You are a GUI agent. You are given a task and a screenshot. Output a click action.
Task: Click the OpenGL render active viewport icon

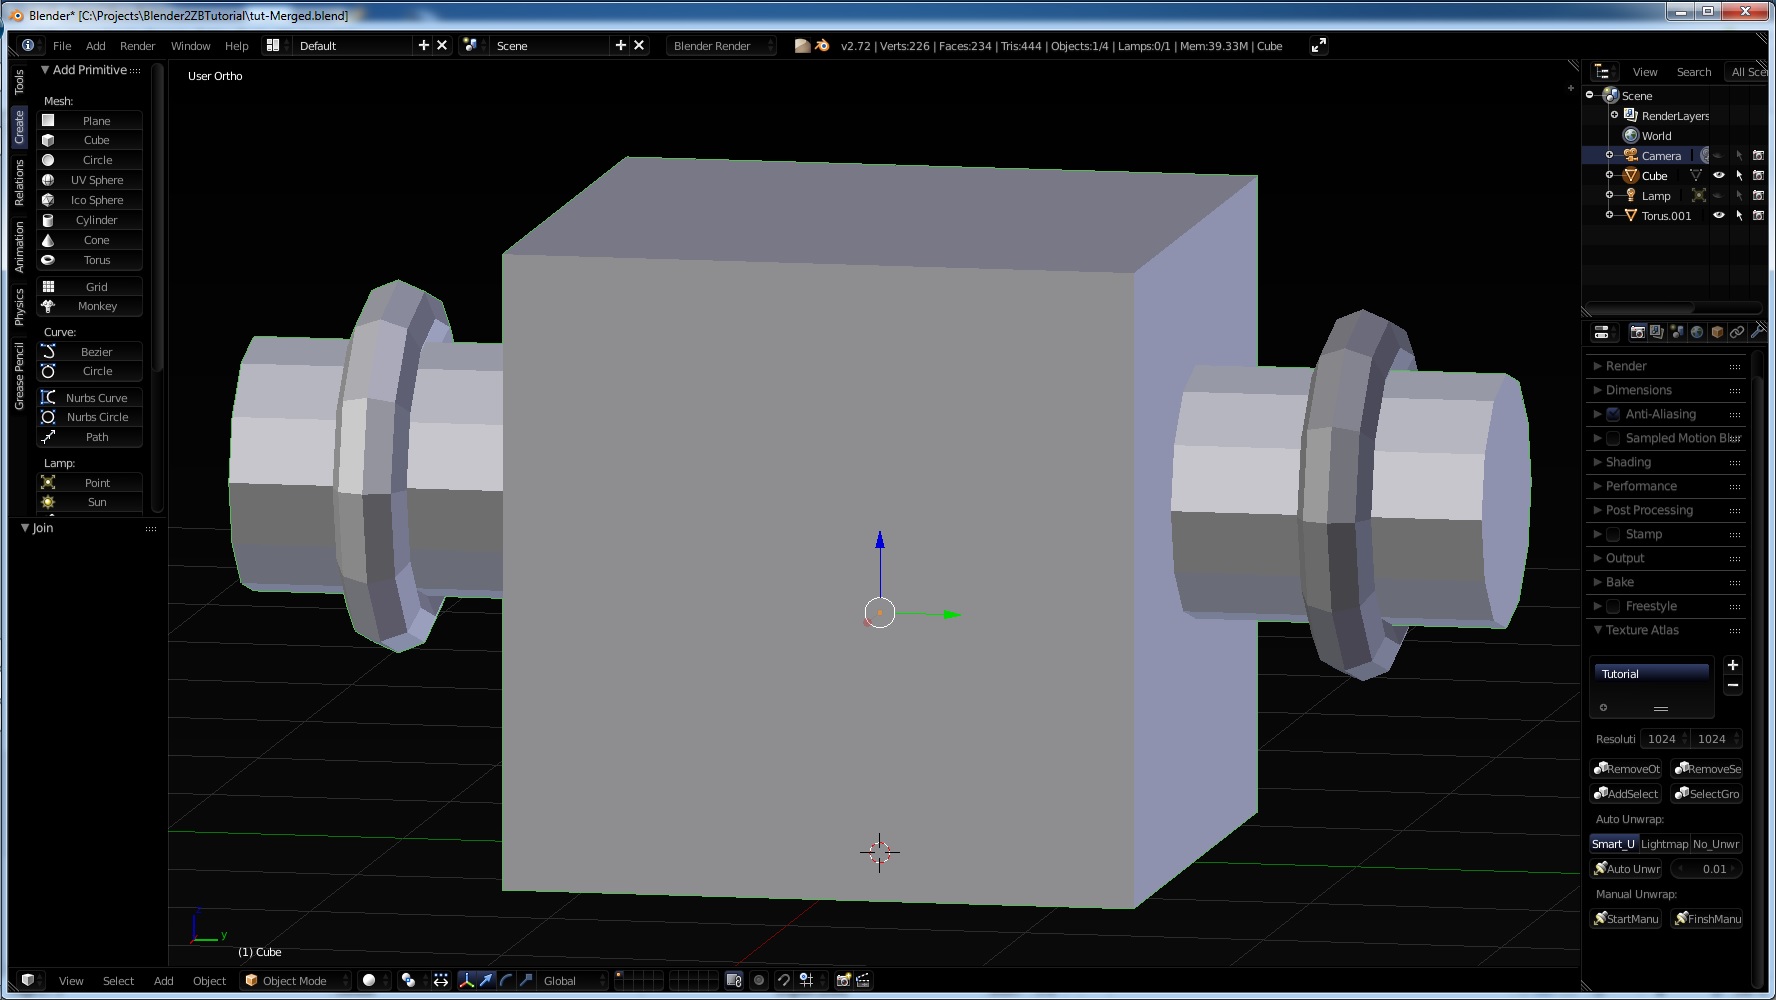(x=843, y=980)
